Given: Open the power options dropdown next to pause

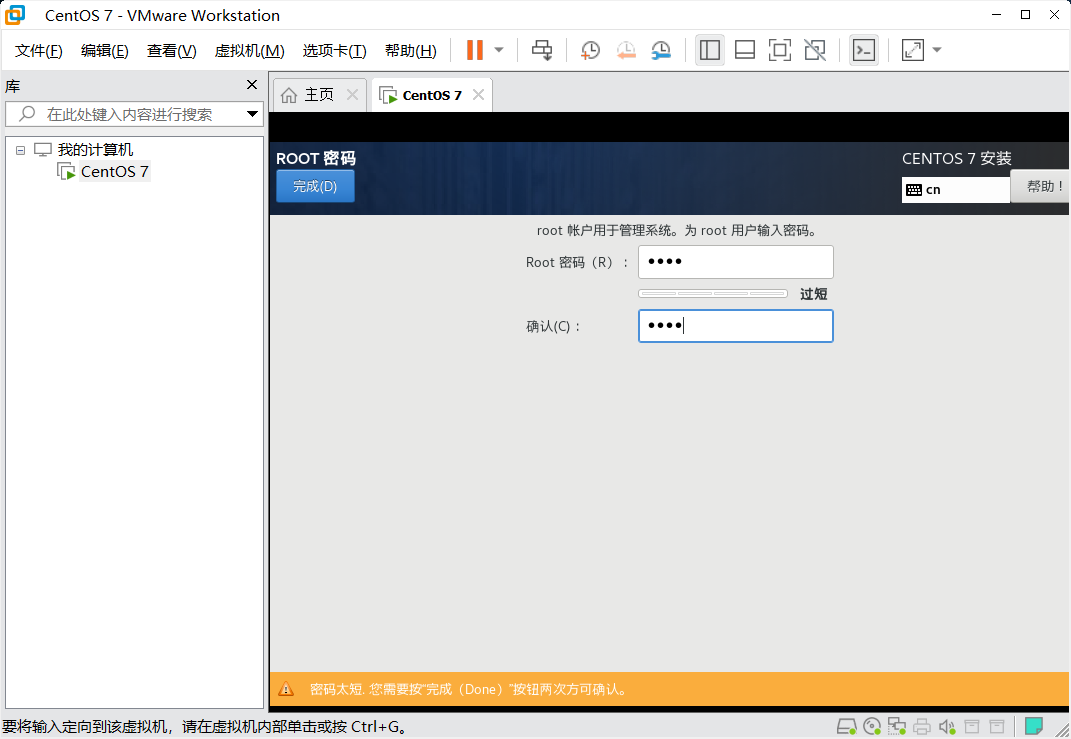Looking at the screenshot, I should click(x=499, y=50).
